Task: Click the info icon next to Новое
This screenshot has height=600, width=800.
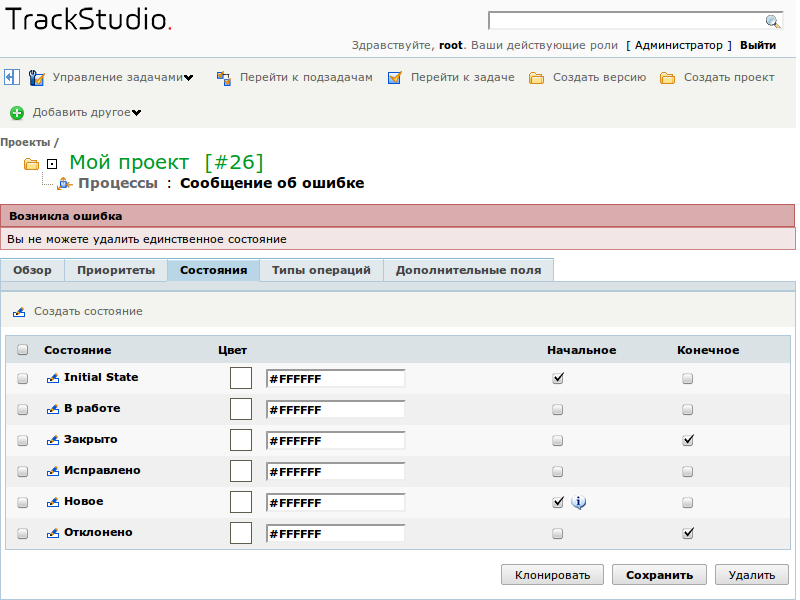Action: pos(579,502)
